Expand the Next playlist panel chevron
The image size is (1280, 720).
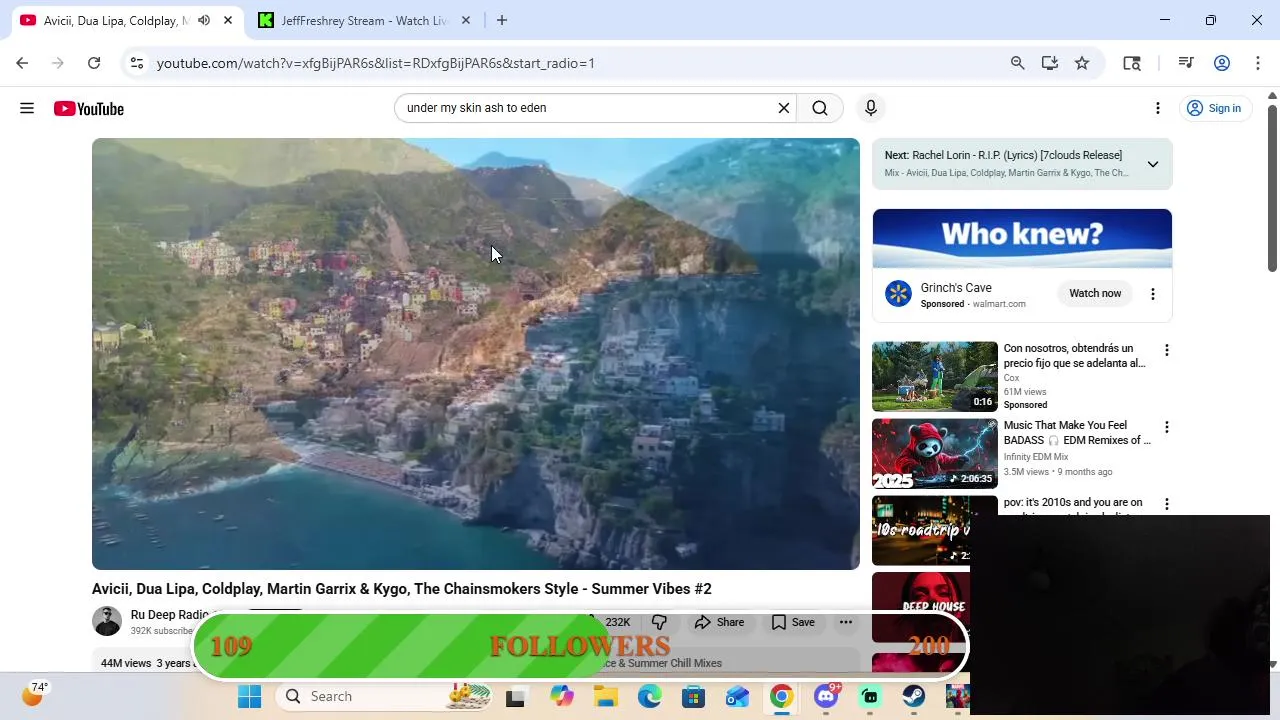point(1153,164)
